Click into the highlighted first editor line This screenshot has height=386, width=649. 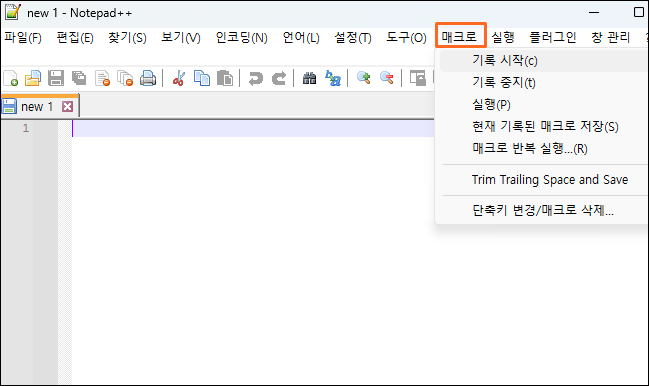pos(253,128)
